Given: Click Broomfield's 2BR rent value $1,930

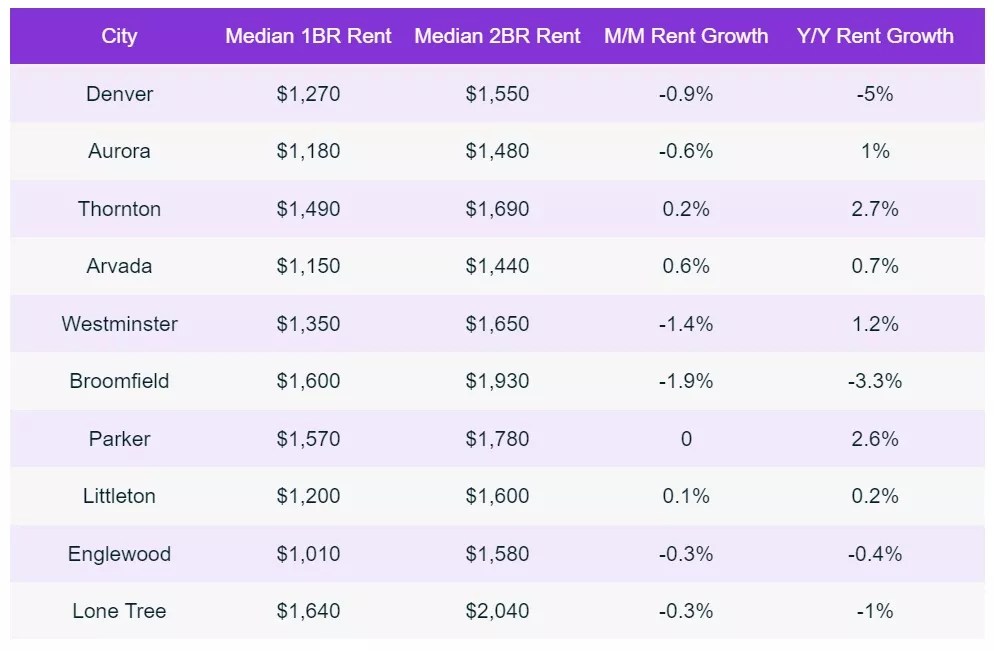Looking at the screenshot, I should point(497,381).
